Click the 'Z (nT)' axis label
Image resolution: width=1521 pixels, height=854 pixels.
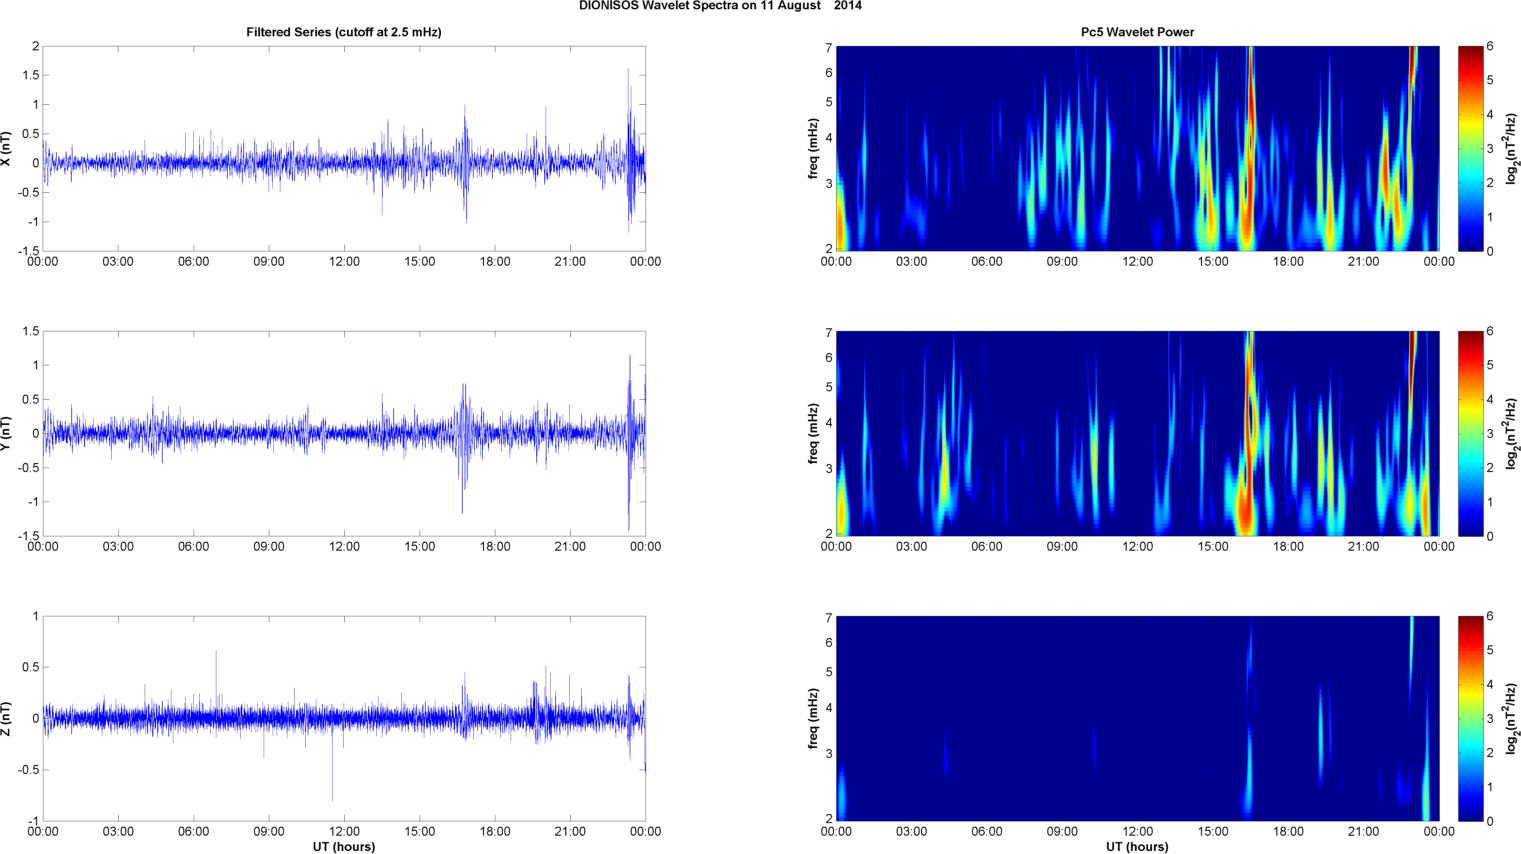coord(7,718)
